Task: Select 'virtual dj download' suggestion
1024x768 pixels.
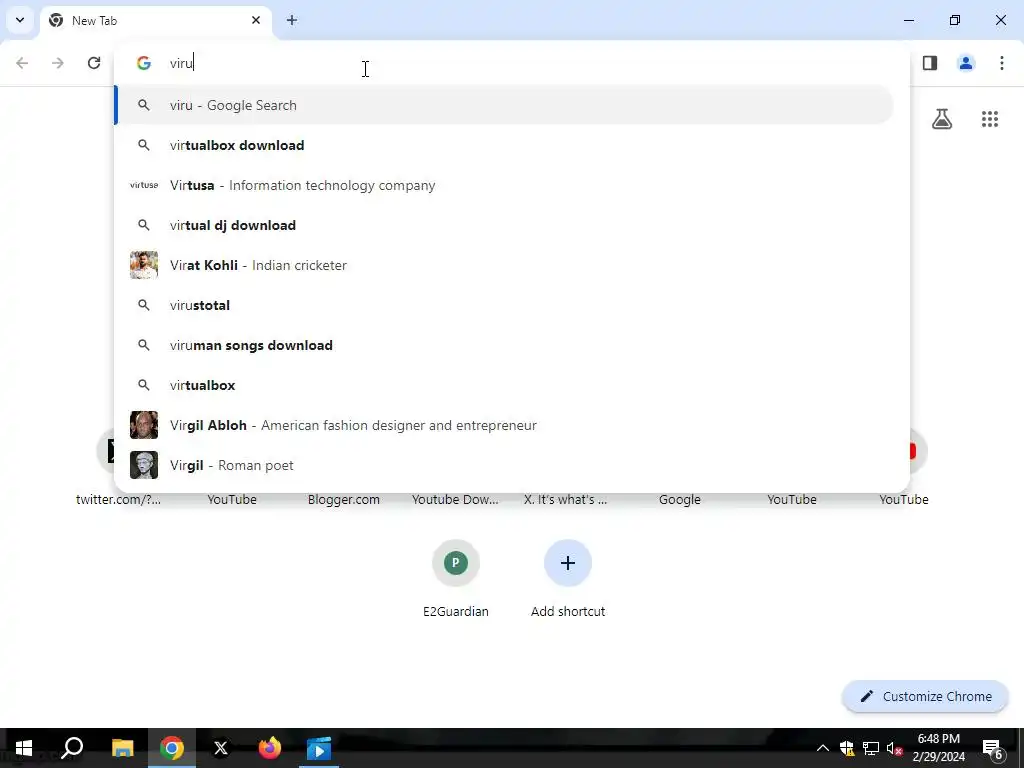Action: pos(504,225)
